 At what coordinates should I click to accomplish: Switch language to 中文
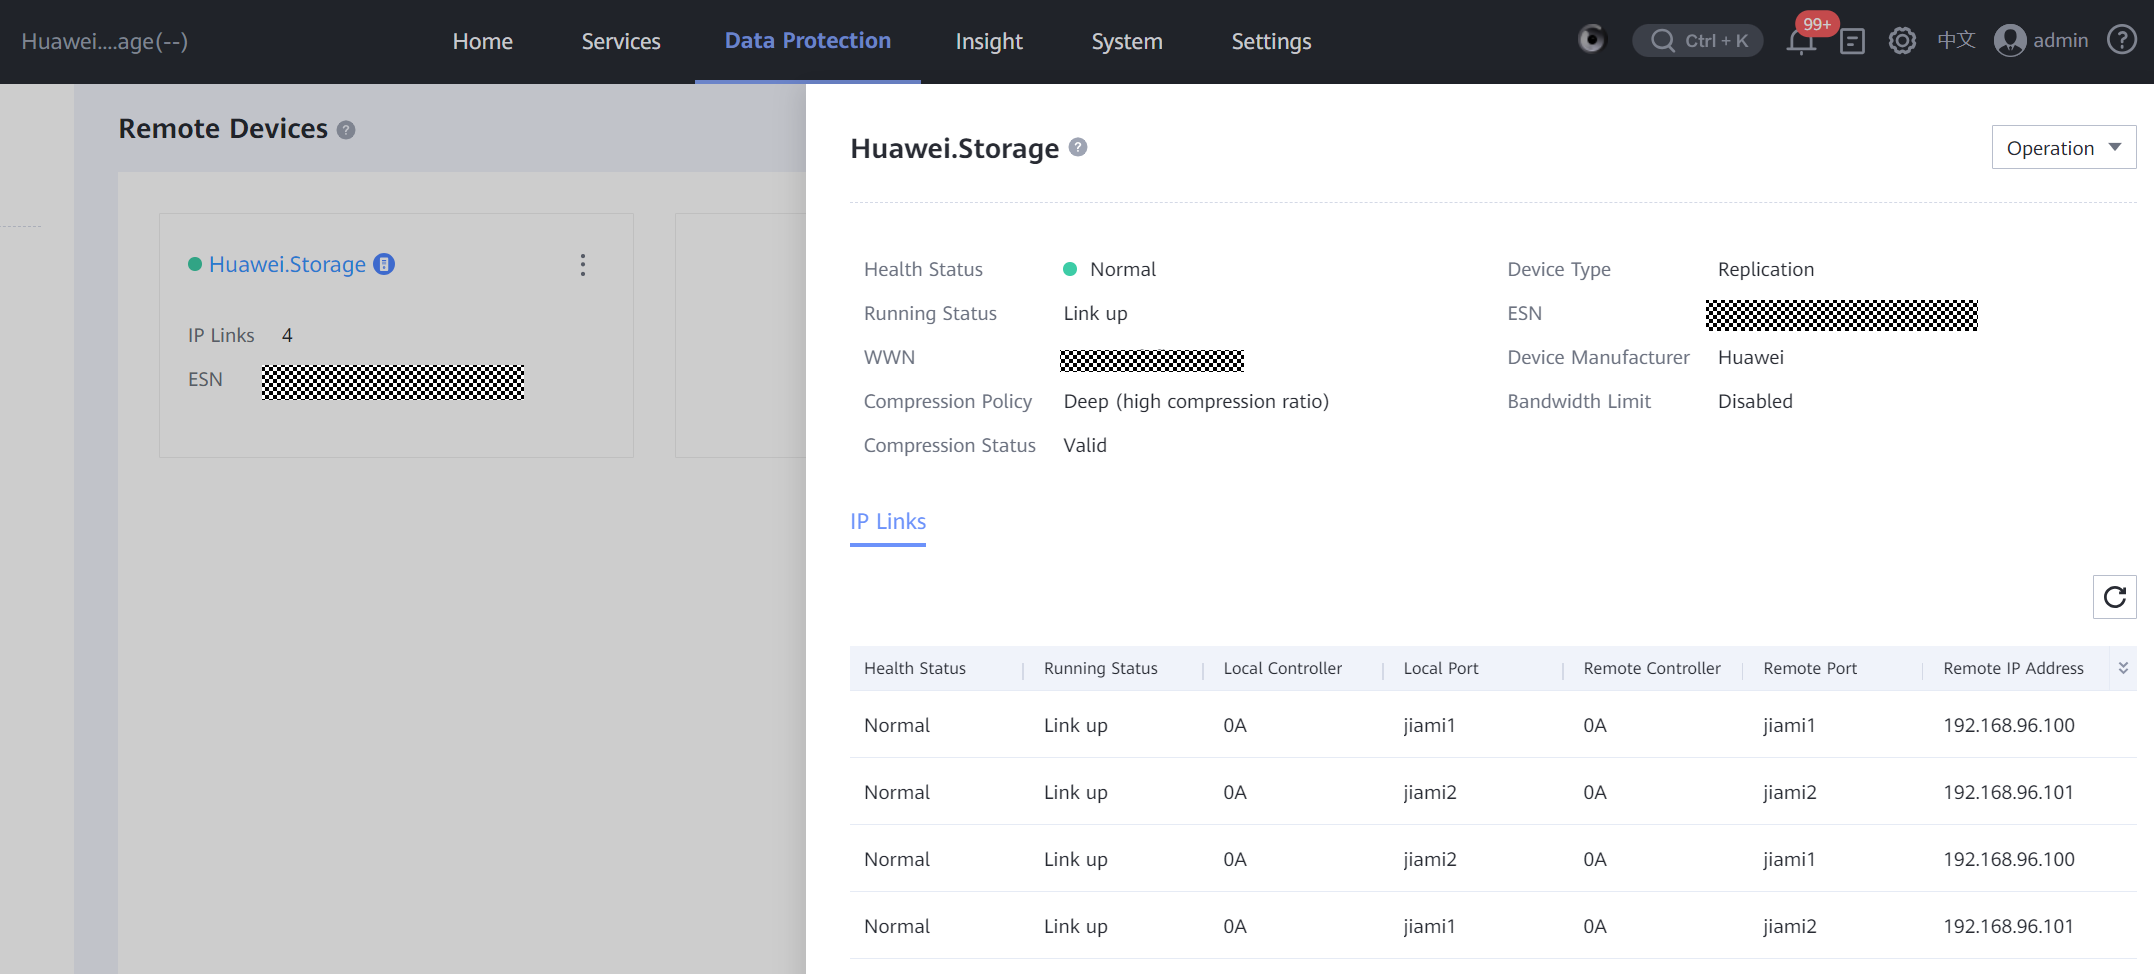1956,40
